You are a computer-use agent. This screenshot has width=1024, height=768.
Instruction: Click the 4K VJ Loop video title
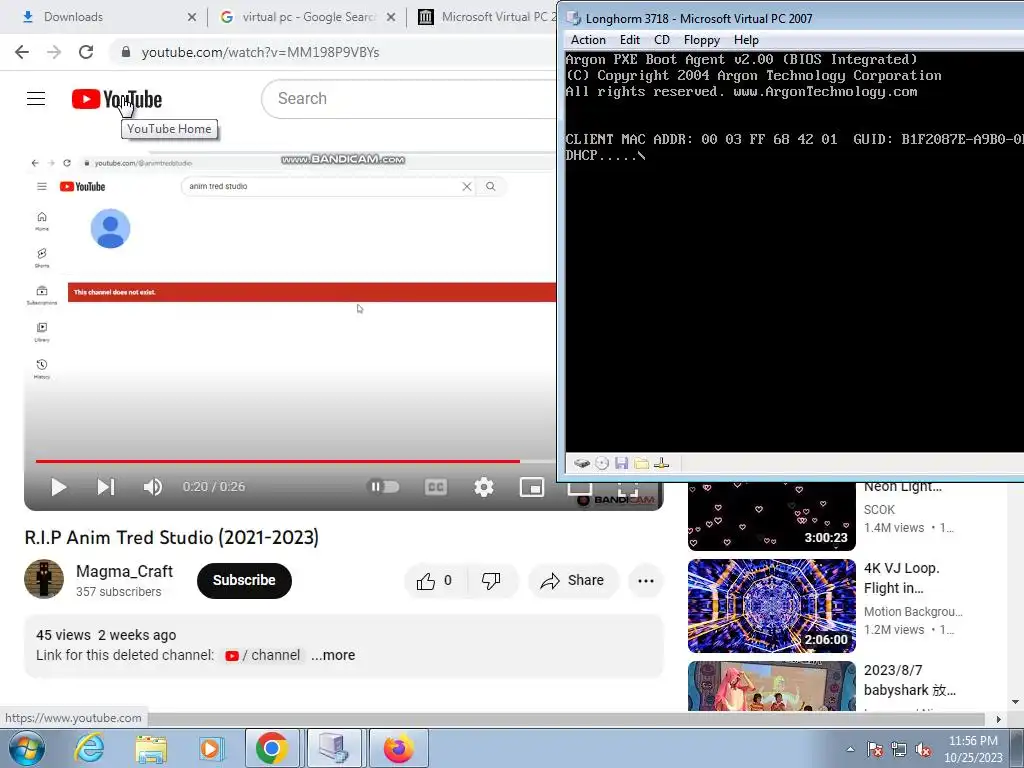(x=901, y=578)
